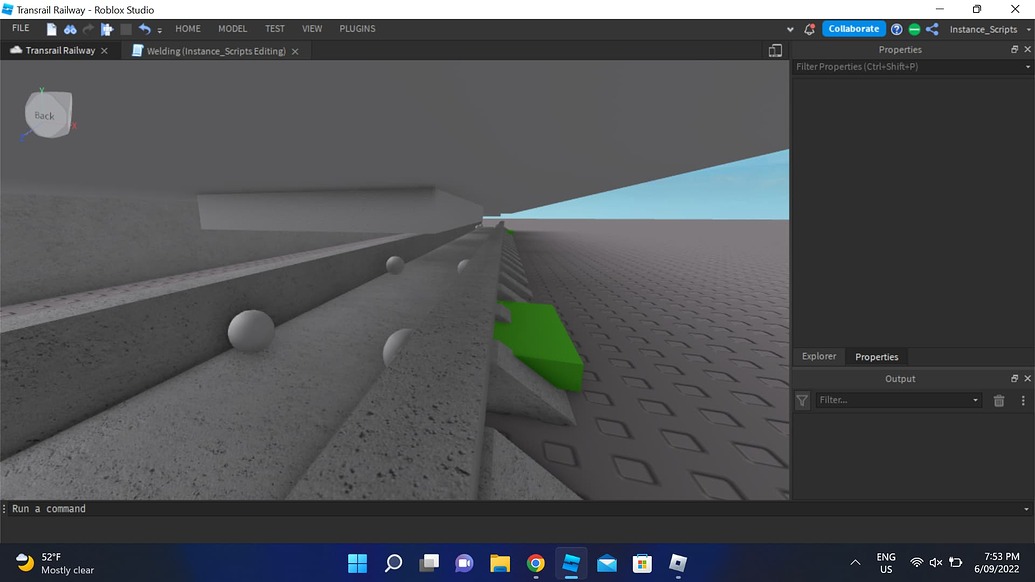The width and height of the screenshot is (1035, 582).
Task: Open the Studio notifications bell
Action: (808, 29)
